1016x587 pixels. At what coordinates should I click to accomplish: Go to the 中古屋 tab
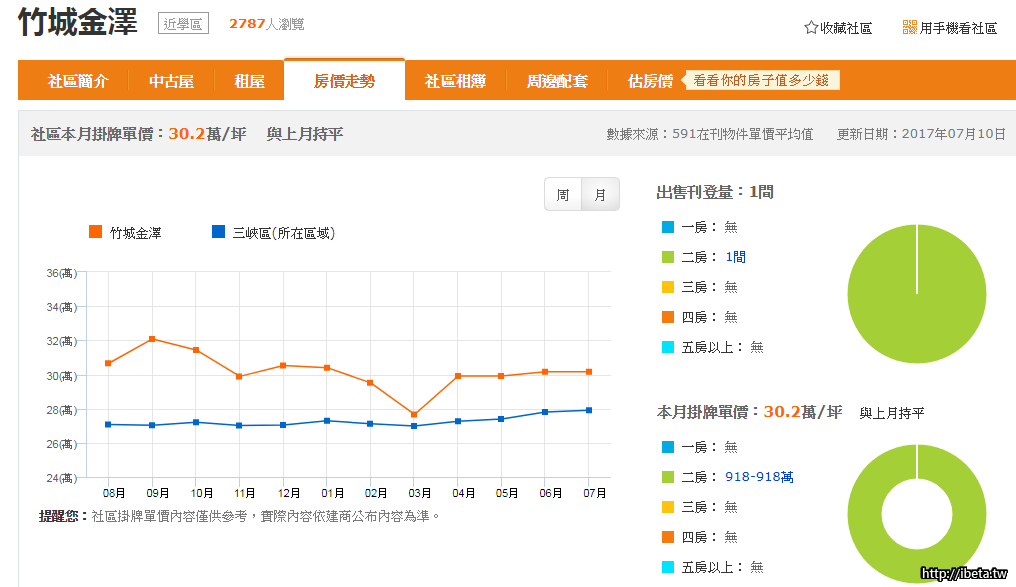tap(171, 81)
